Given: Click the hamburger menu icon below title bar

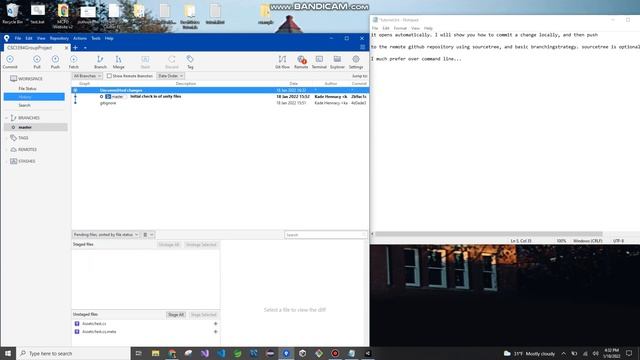Looking at the screenshot, I should click(362, 47).
